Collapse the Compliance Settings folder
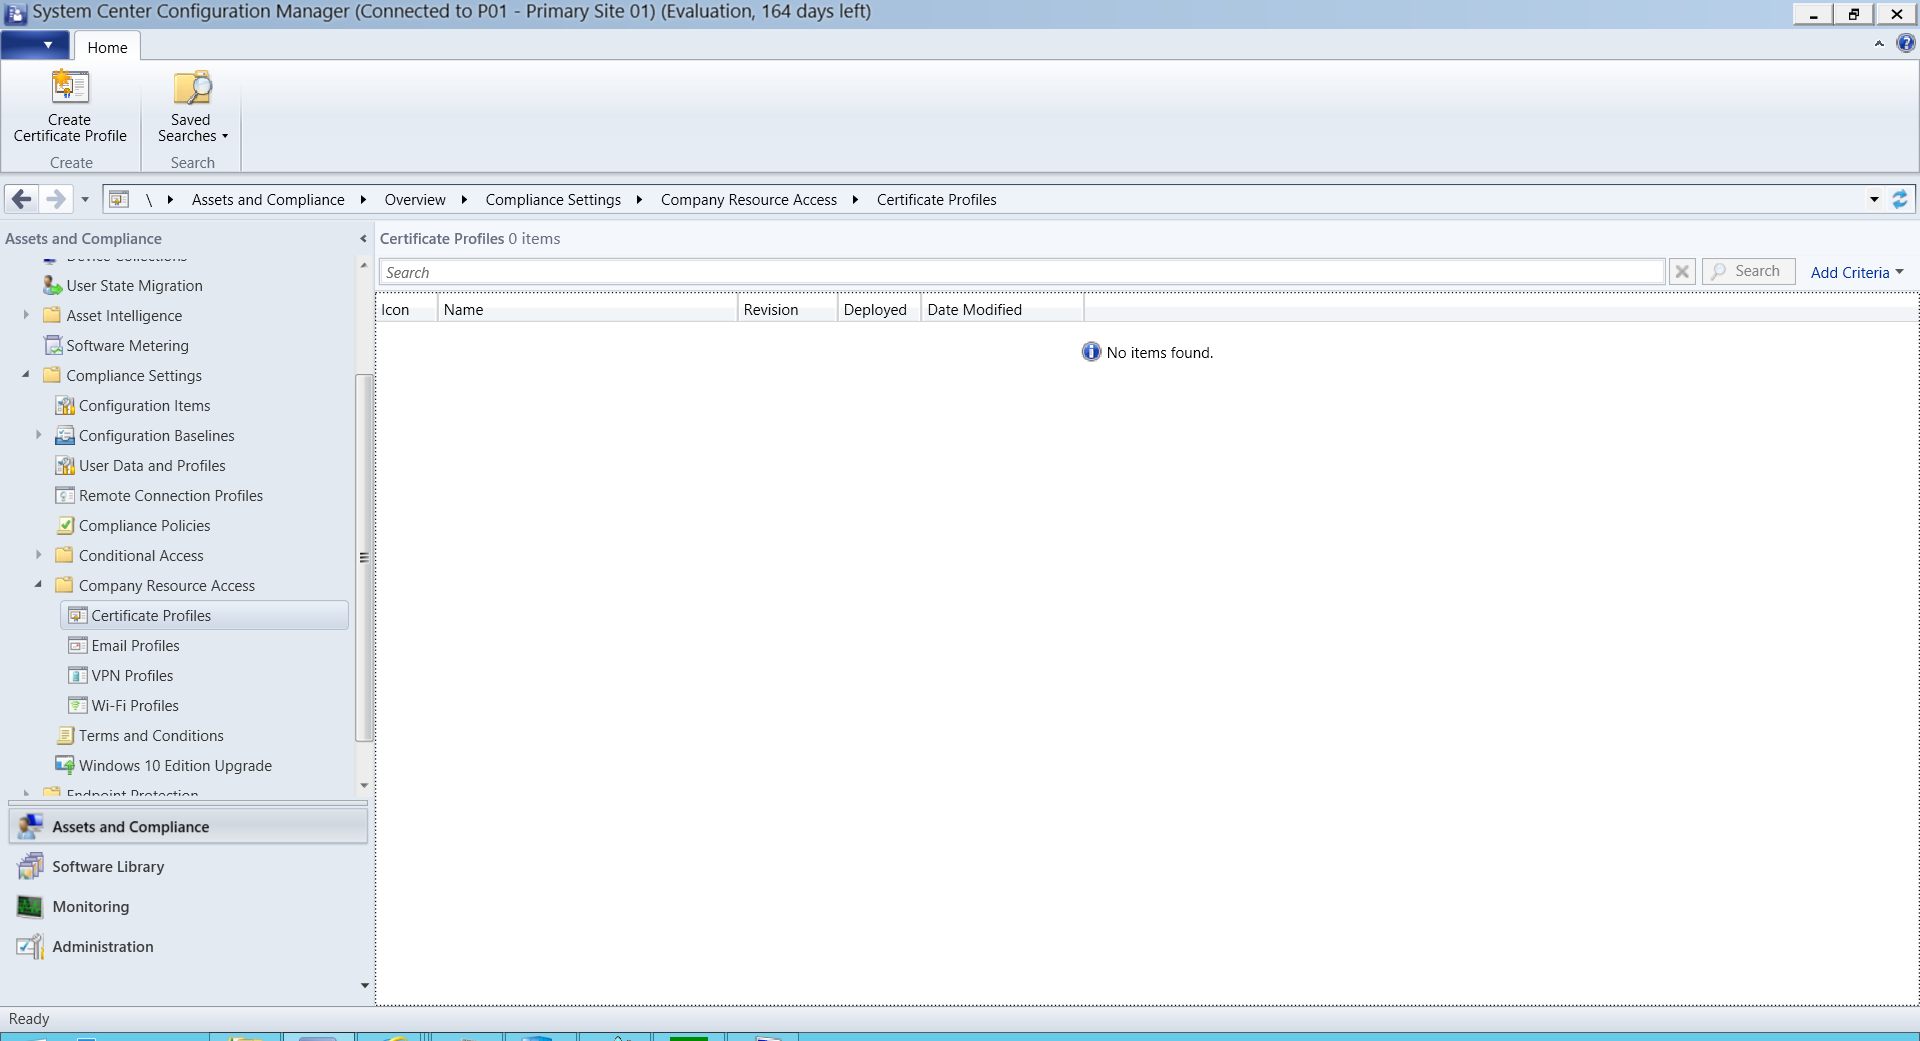 [23, 375]
